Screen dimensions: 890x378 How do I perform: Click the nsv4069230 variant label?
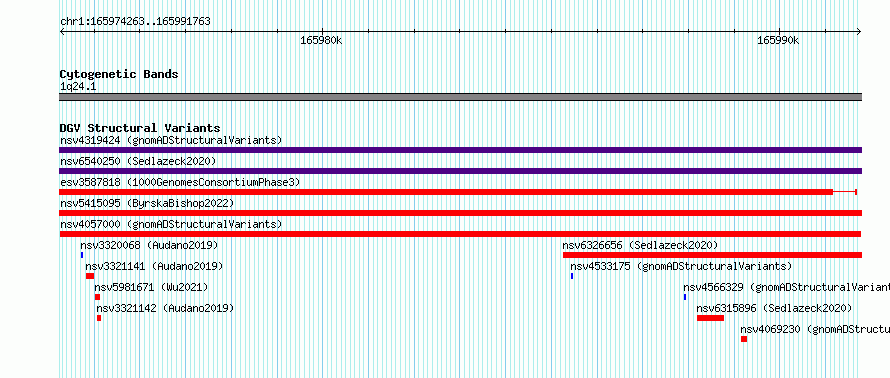pyautogui.click(x=815, y=329)
